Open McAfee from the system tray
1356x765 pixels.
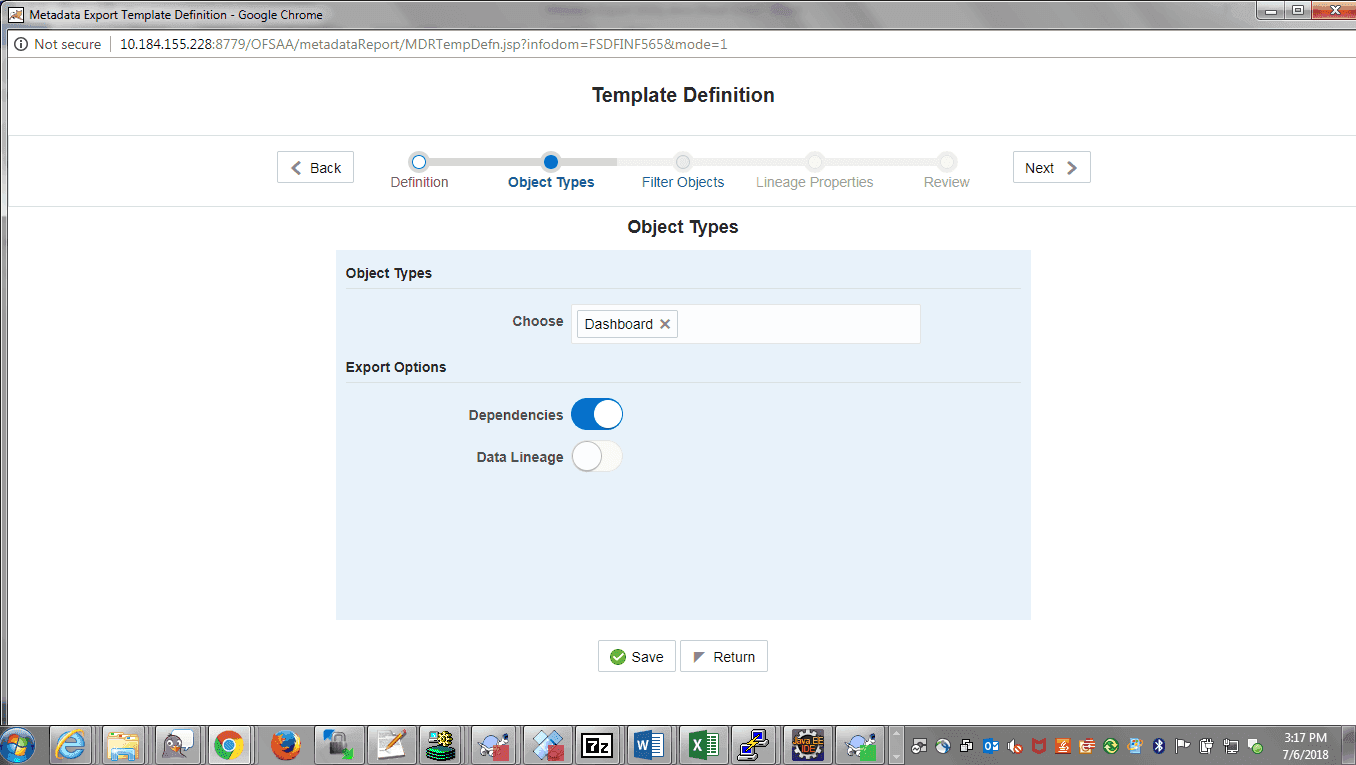click(1038, 746)
